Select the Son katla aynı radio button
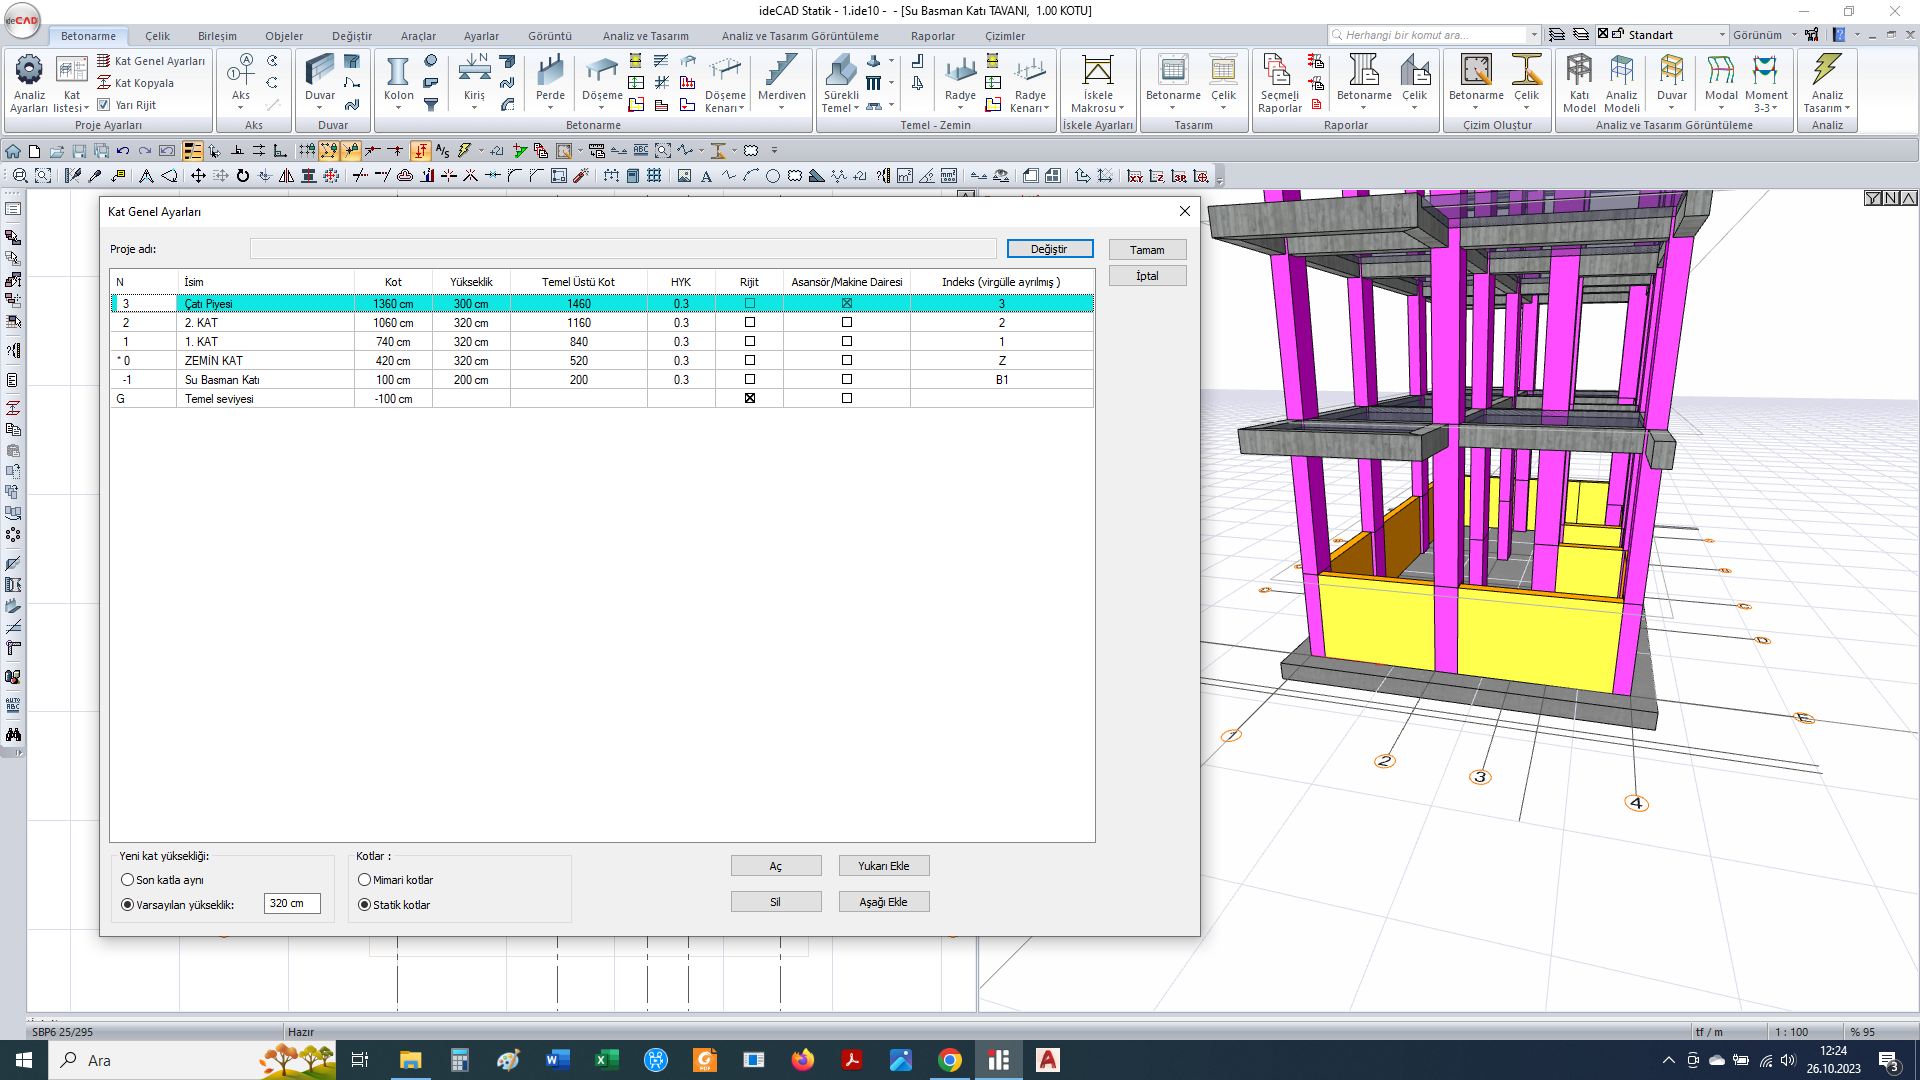Viewport: 1920px width, 1080px height. pyautogui.click(x=127, y=880)
